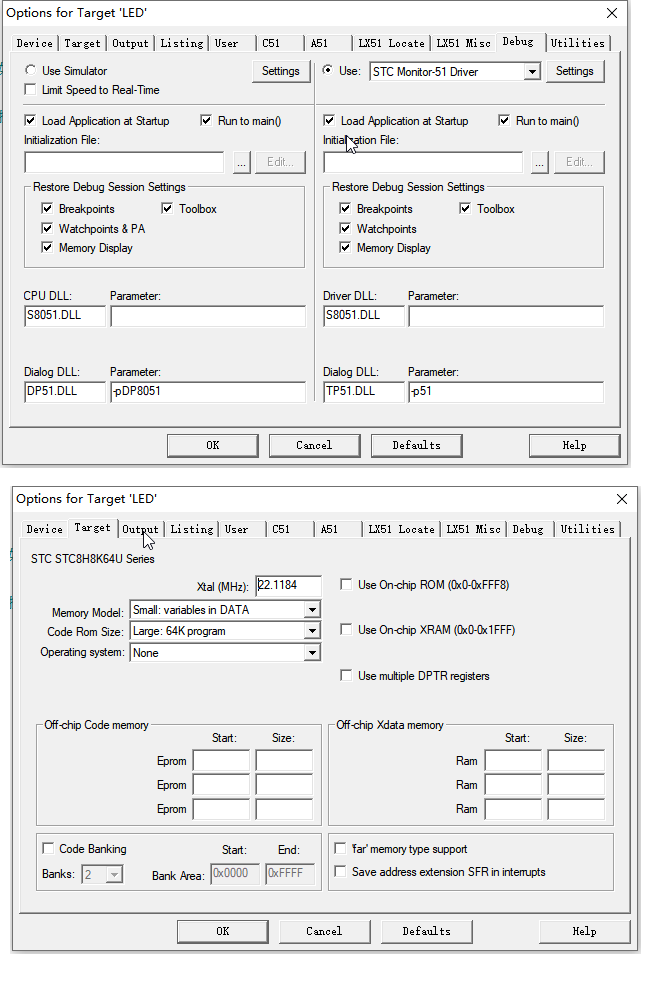Click Driver DLL field S8051.DLL
The width and height of the screenshot is (656, 994).
(x=364, y=316)
